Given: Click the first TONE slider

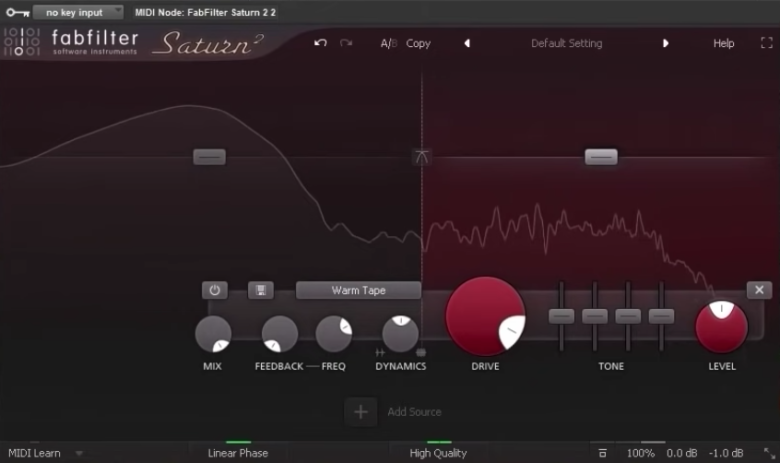Looking at the screenshot, I should [x=561, y=316].
